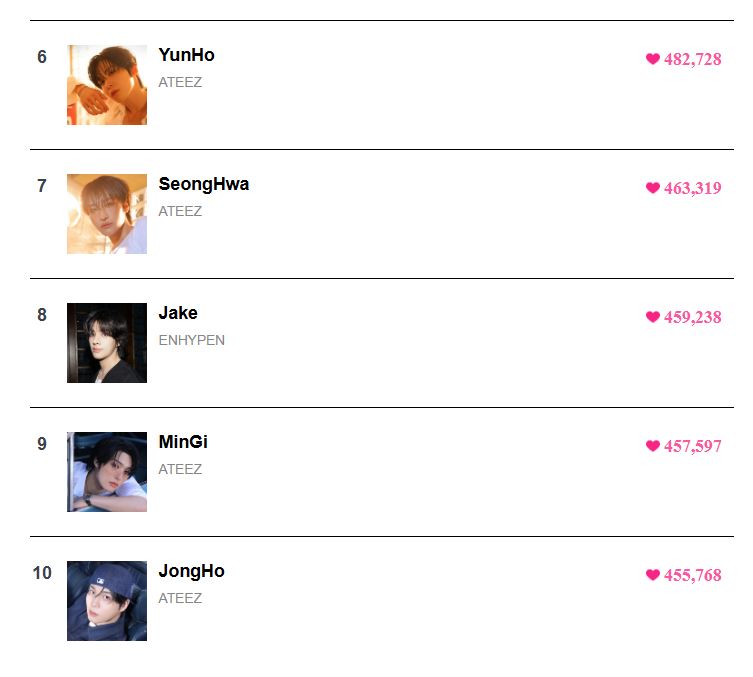This screenshot has height=677, width=753.
Task: Select the YunHo name link
Action: coord(186,55)
